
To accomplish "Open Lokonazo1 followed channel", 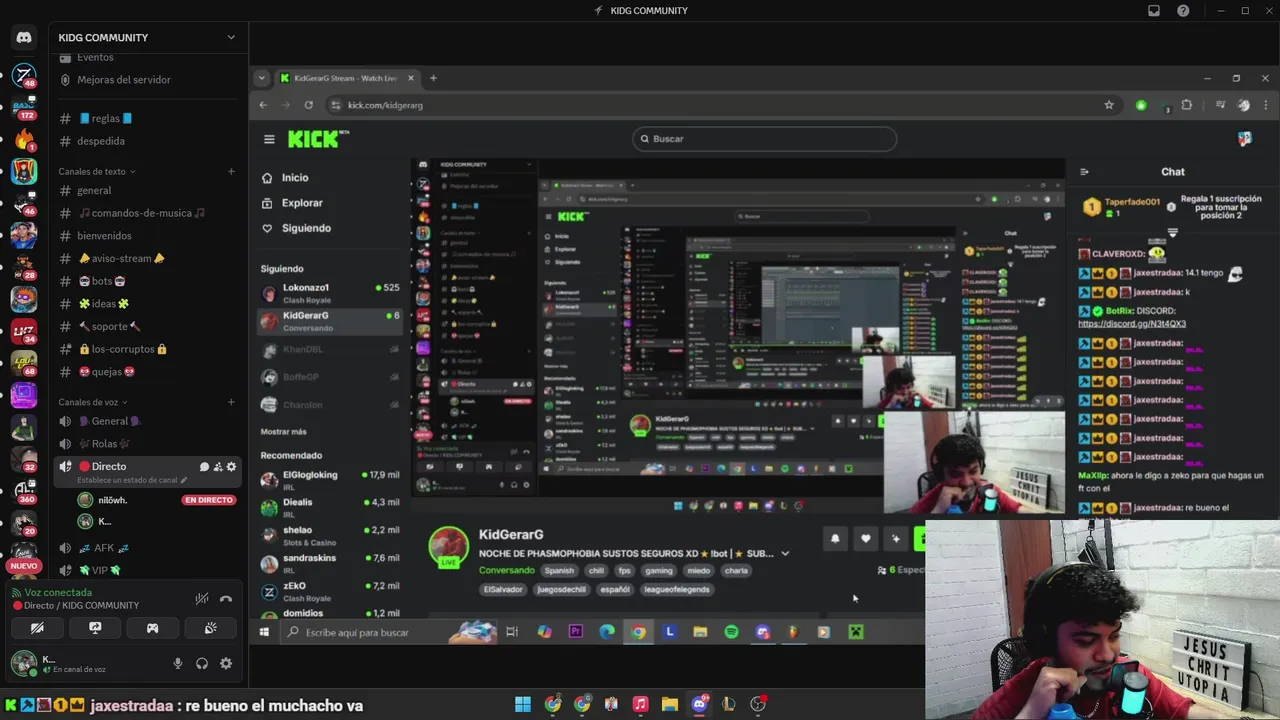I will 330,293.
